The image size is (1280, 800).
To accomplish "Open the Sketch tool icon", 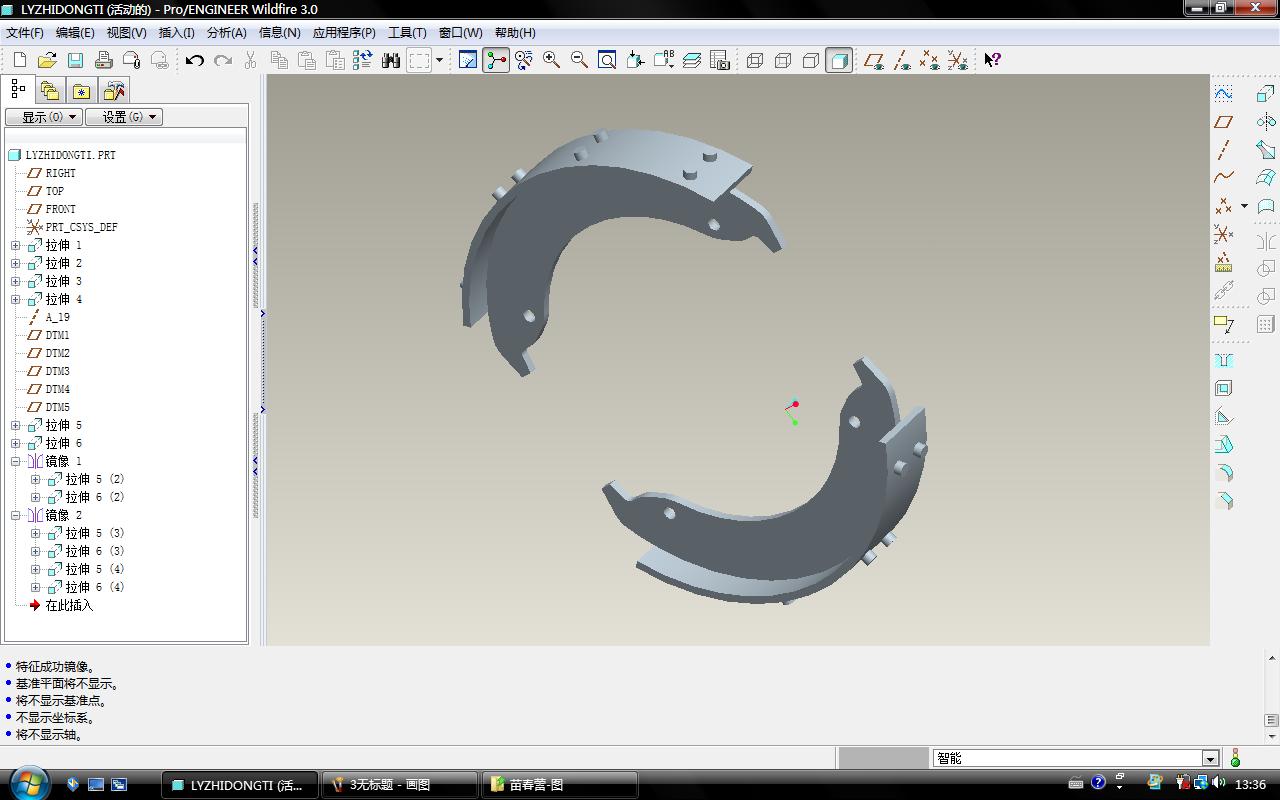I will pyautogui.click(x=1223, y=94).
